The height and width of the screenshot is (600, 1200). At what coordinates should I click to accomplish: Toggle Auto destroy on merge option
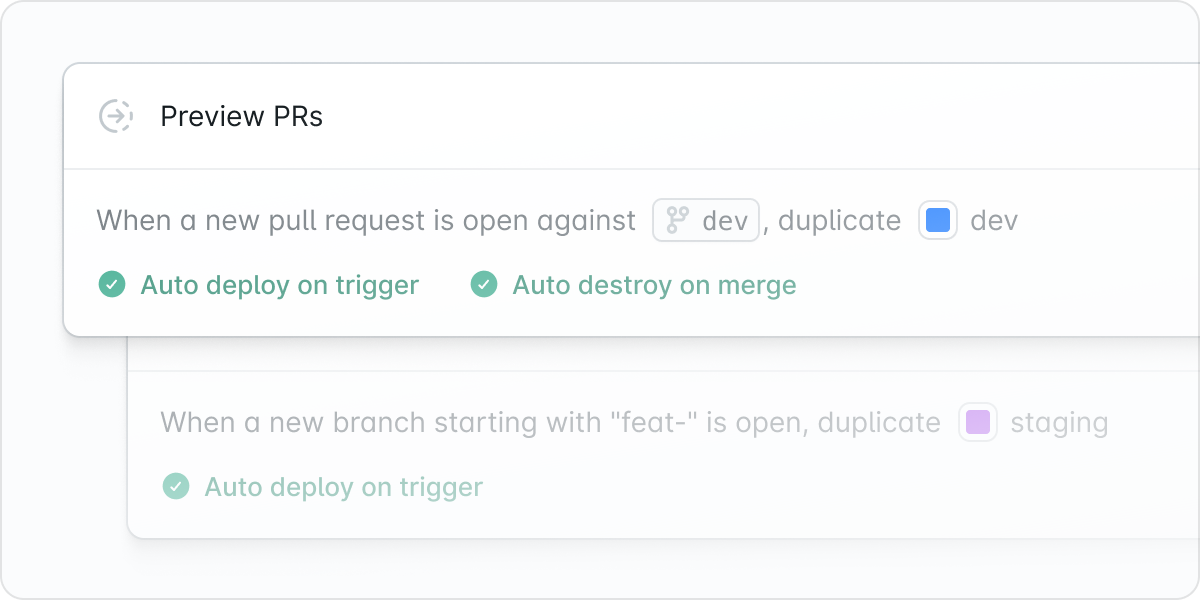pyautogui.click(x=654, y=285)
